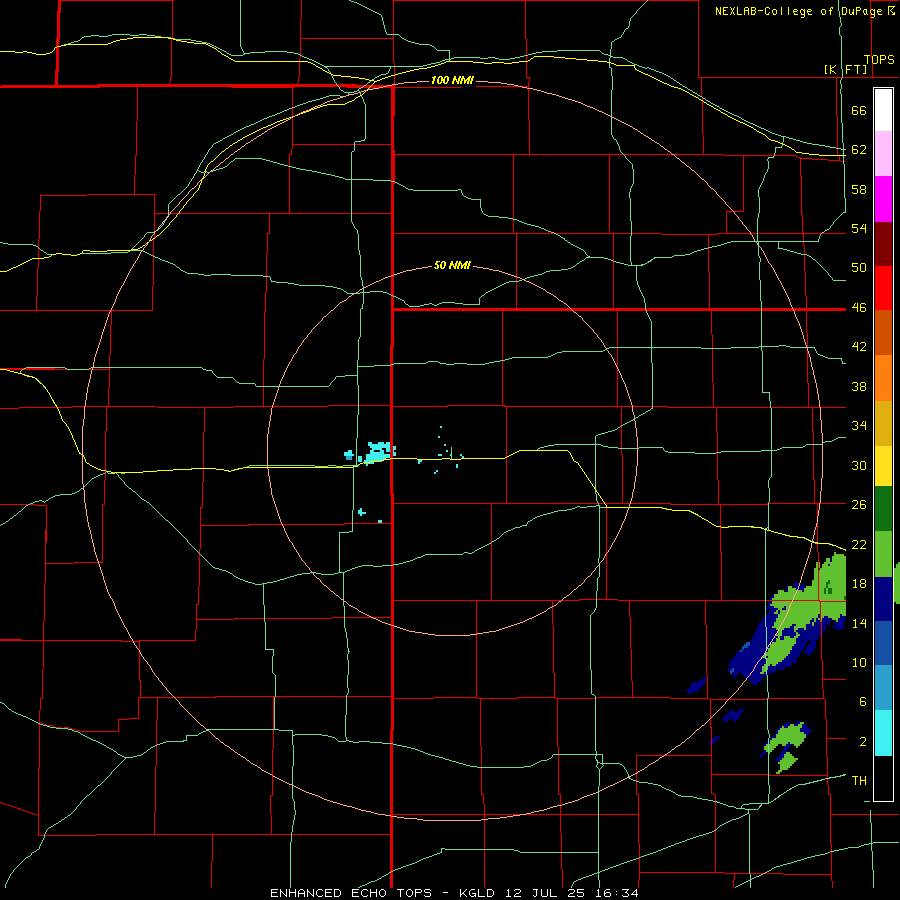This screenshot has width=900, height=900.
Task: Select the dark red legend color band
Action: pos(883,244)
